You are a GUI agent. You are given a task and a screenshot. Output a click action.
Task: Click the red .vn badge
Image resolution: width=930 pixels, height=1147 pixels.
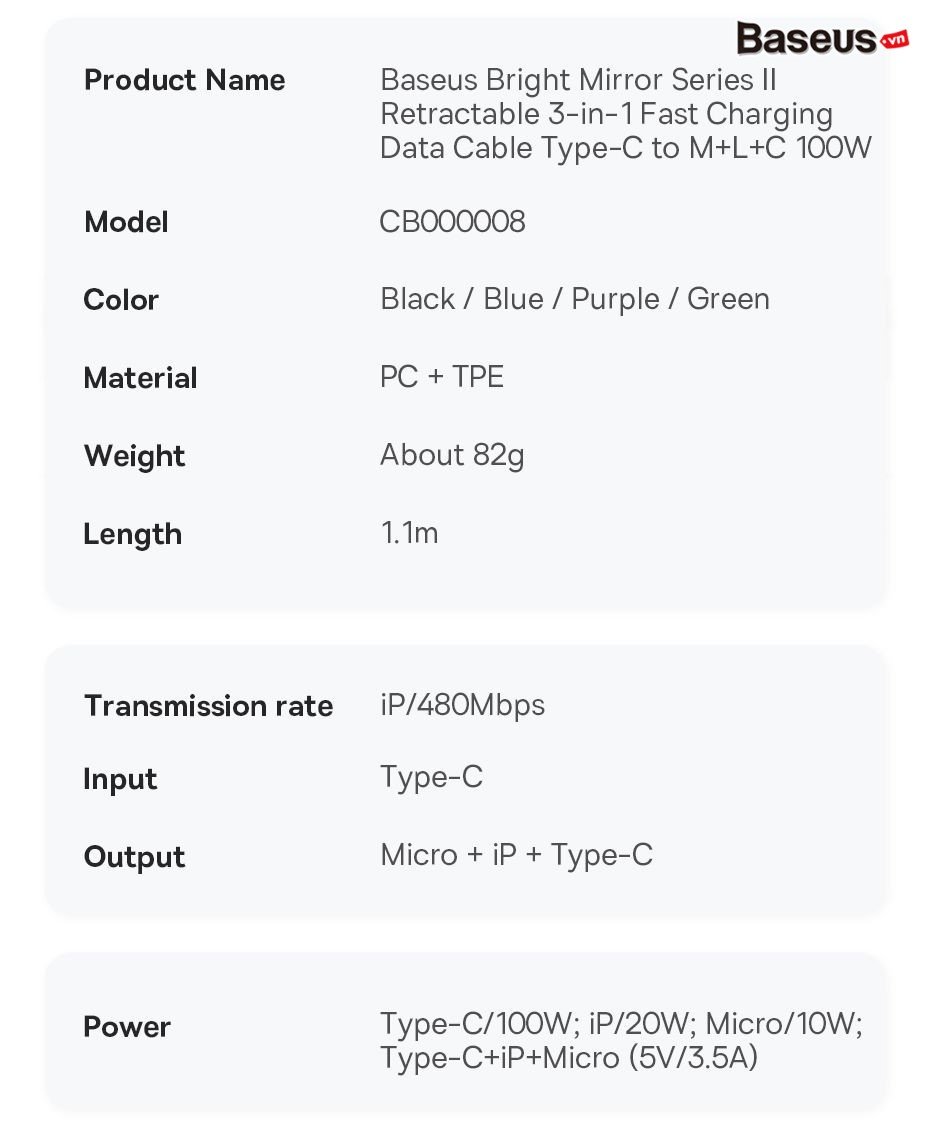(x=893, y=40)
